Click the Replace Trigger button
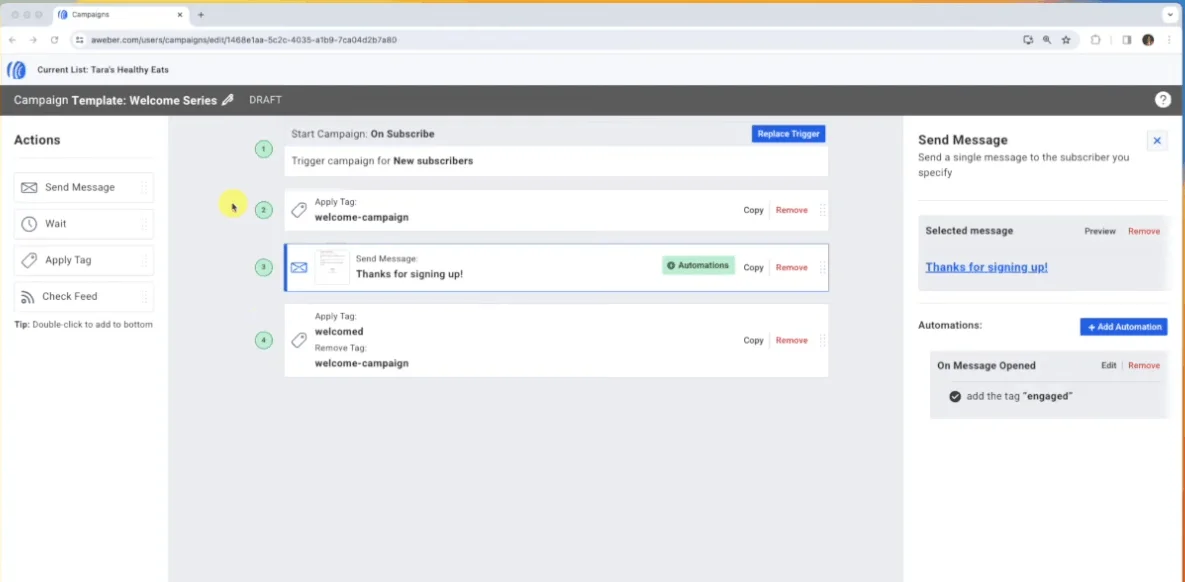 click(x=788, y=134)
